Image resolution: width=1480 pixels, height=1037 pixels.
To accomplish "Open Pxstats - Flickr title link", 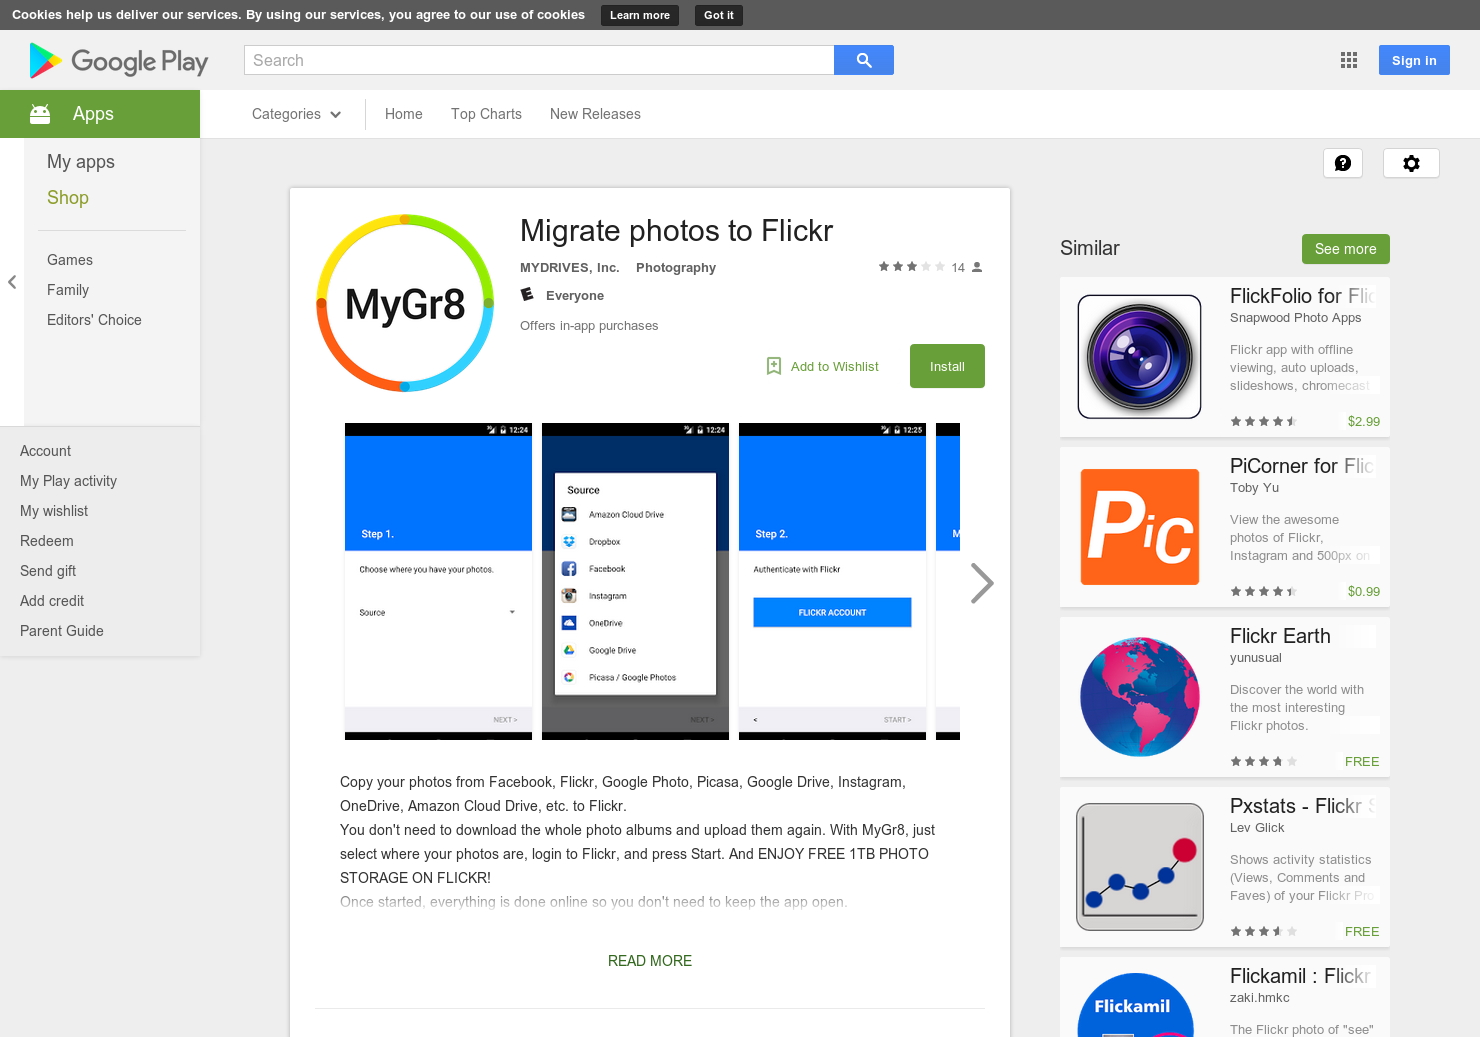I will click(x=1302, y=806).
